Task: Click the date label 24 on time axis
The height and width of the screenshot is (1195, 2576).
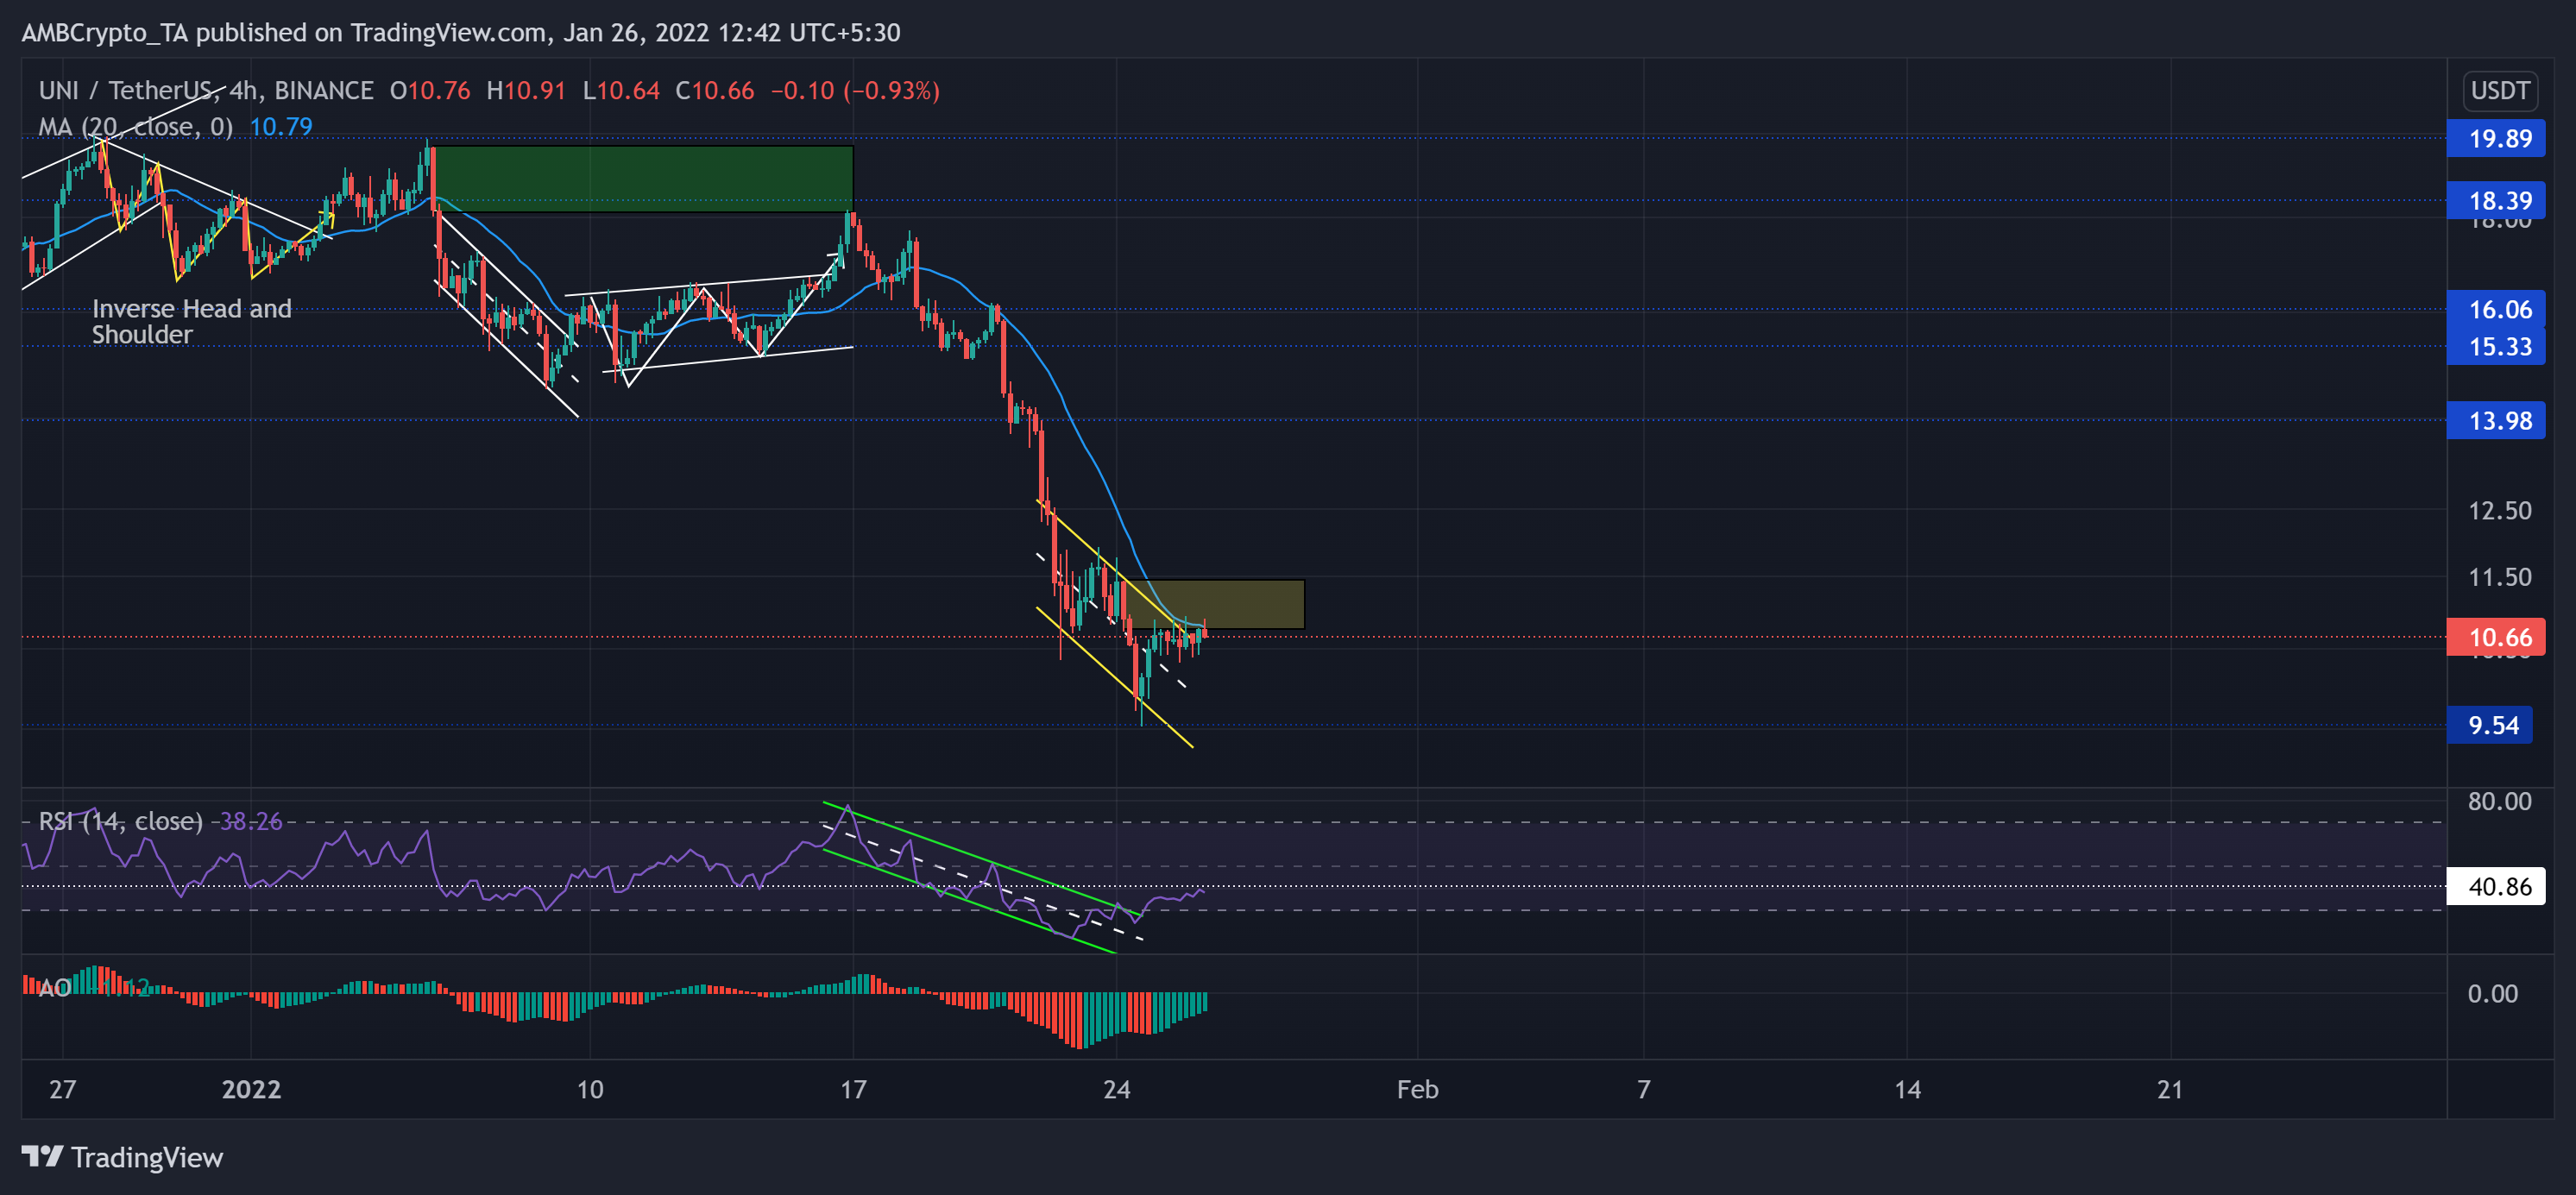Action: click(x=1117, y=1089)
